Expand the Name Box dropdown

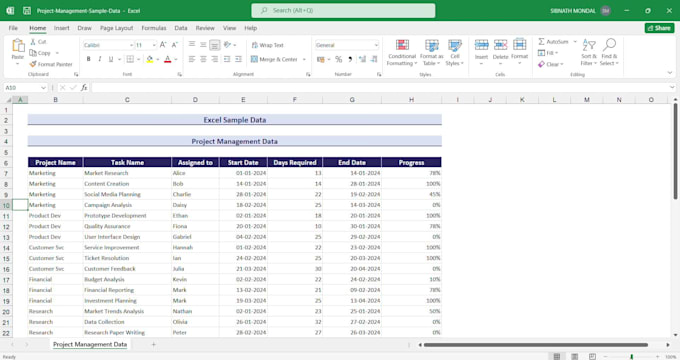click(x=43, y=88)
